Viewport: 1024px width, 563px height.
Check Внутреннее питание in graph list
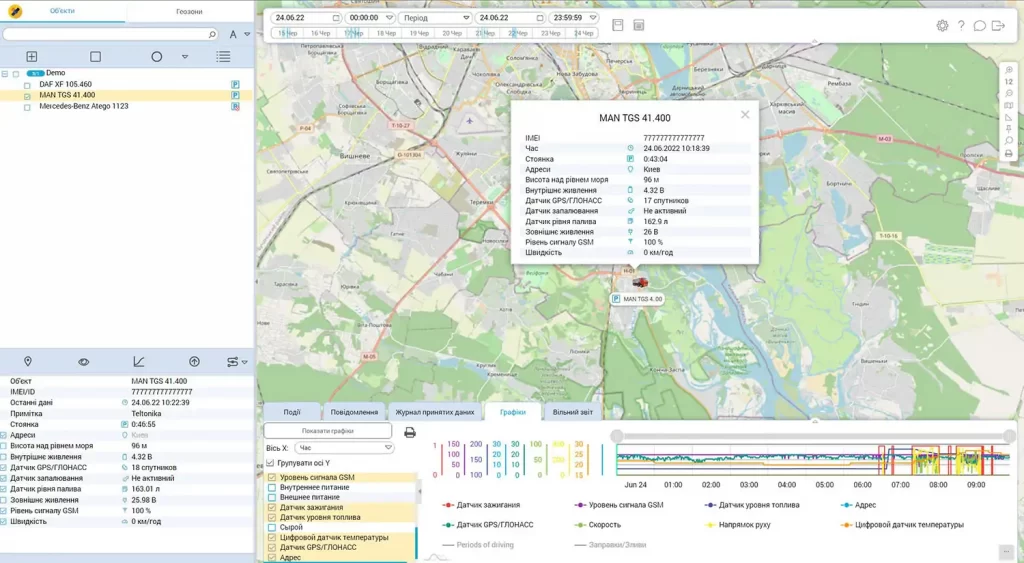(272, 487)
